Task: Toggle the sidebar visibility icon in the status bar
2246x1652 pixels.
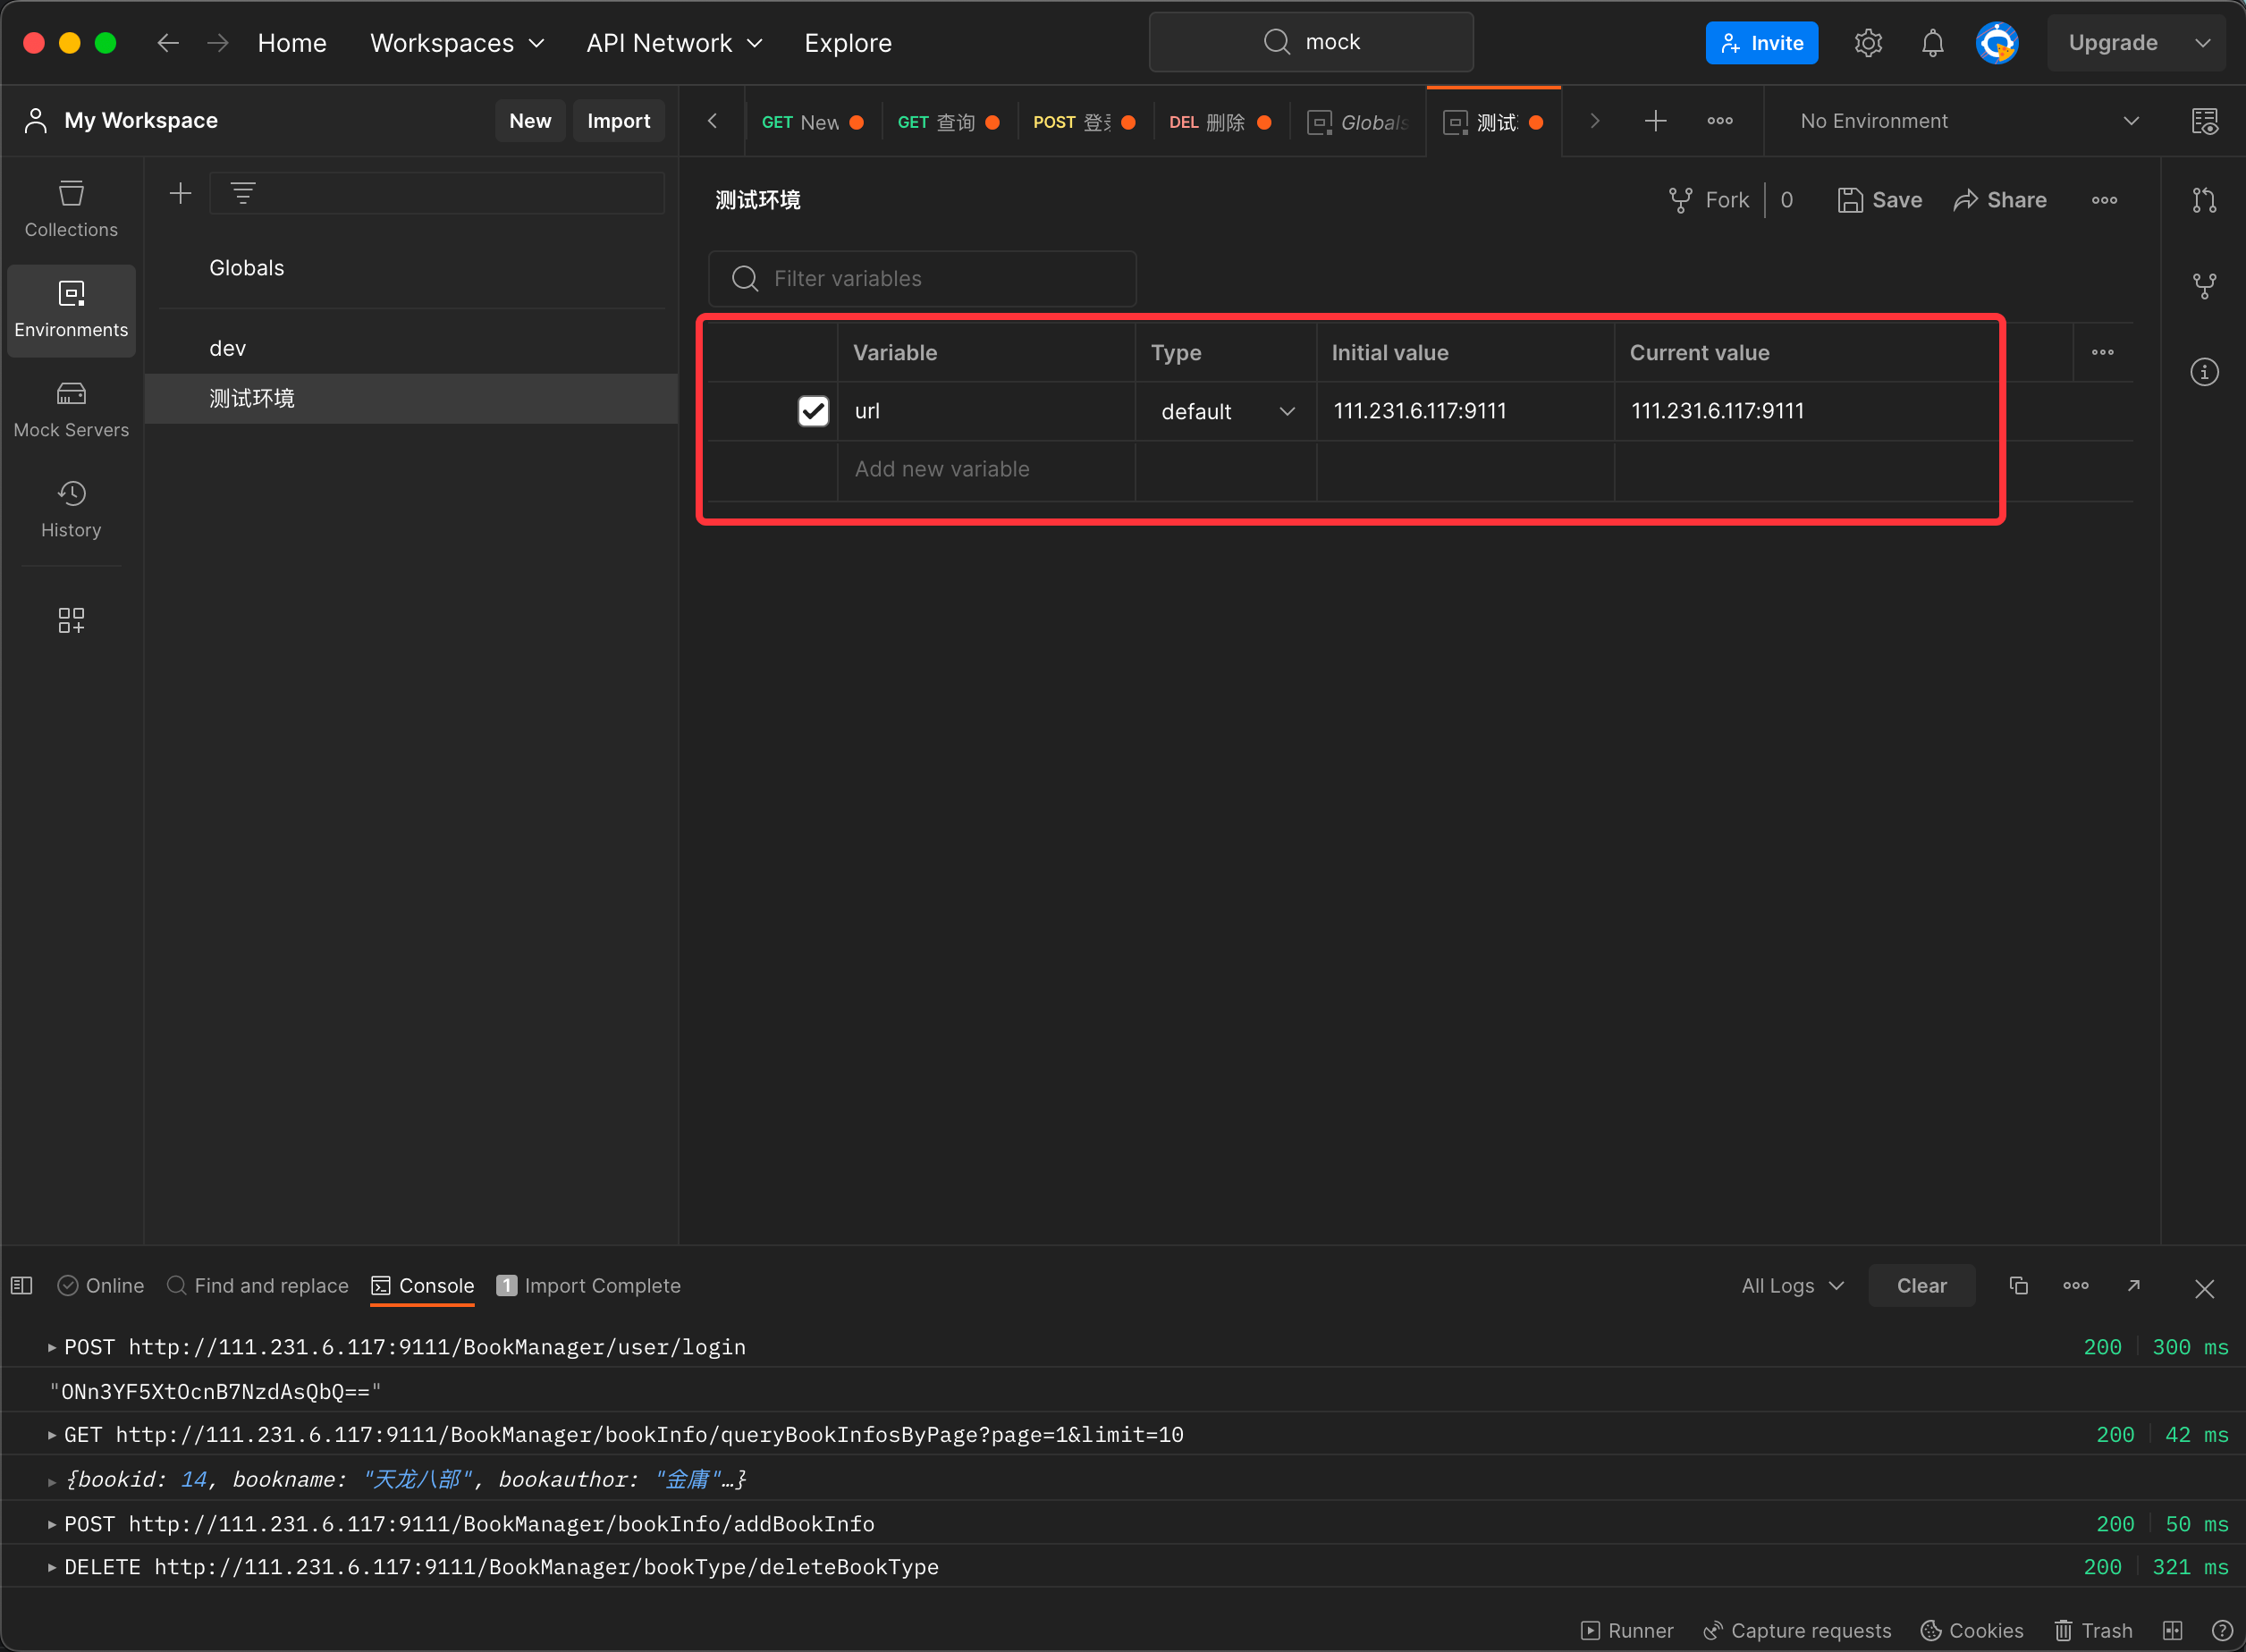Action: pyautogui.click(x=22, y=1286)
